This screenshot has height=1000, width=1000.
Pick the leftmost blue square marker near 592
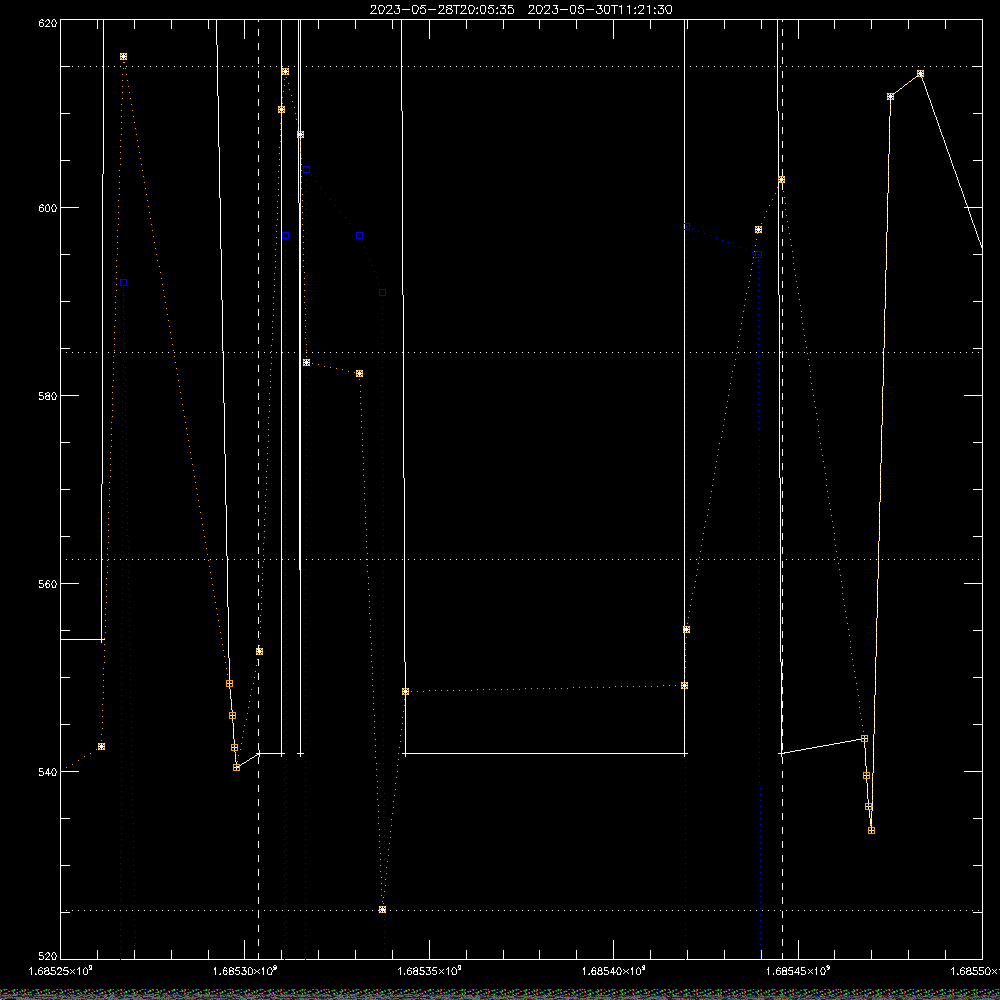[x=124, y=283]
